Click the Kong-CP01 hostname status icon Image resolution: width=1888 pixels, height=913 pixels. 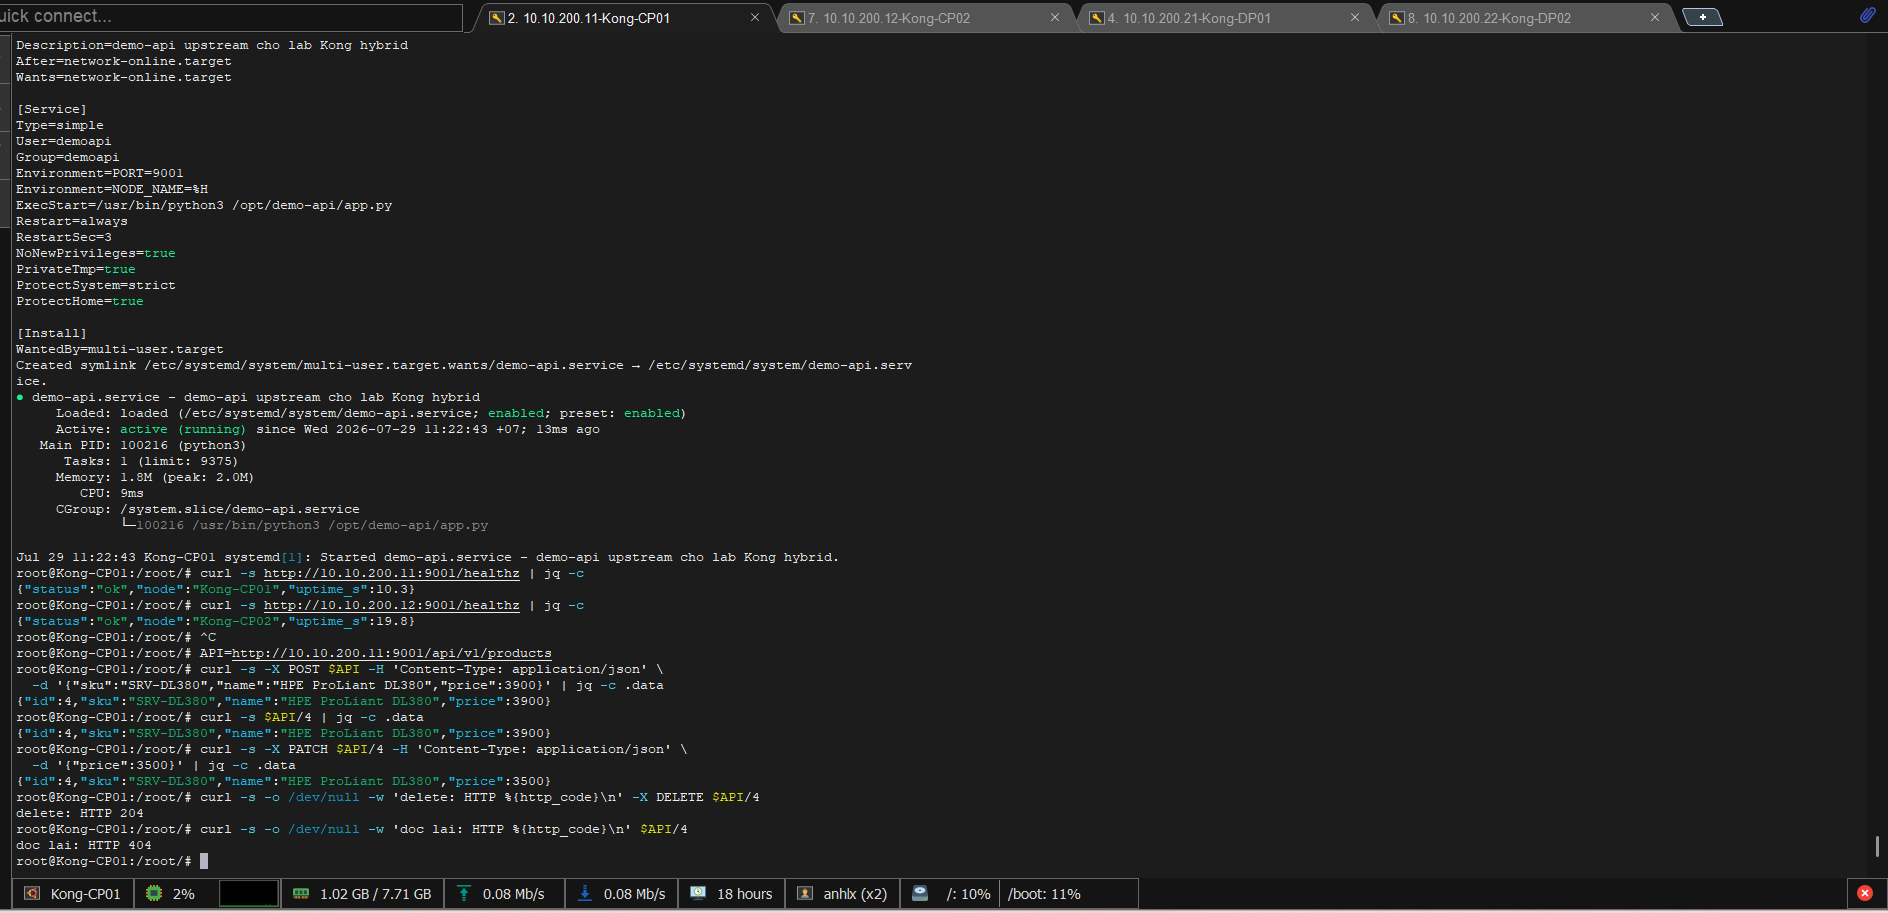point(32,893)
